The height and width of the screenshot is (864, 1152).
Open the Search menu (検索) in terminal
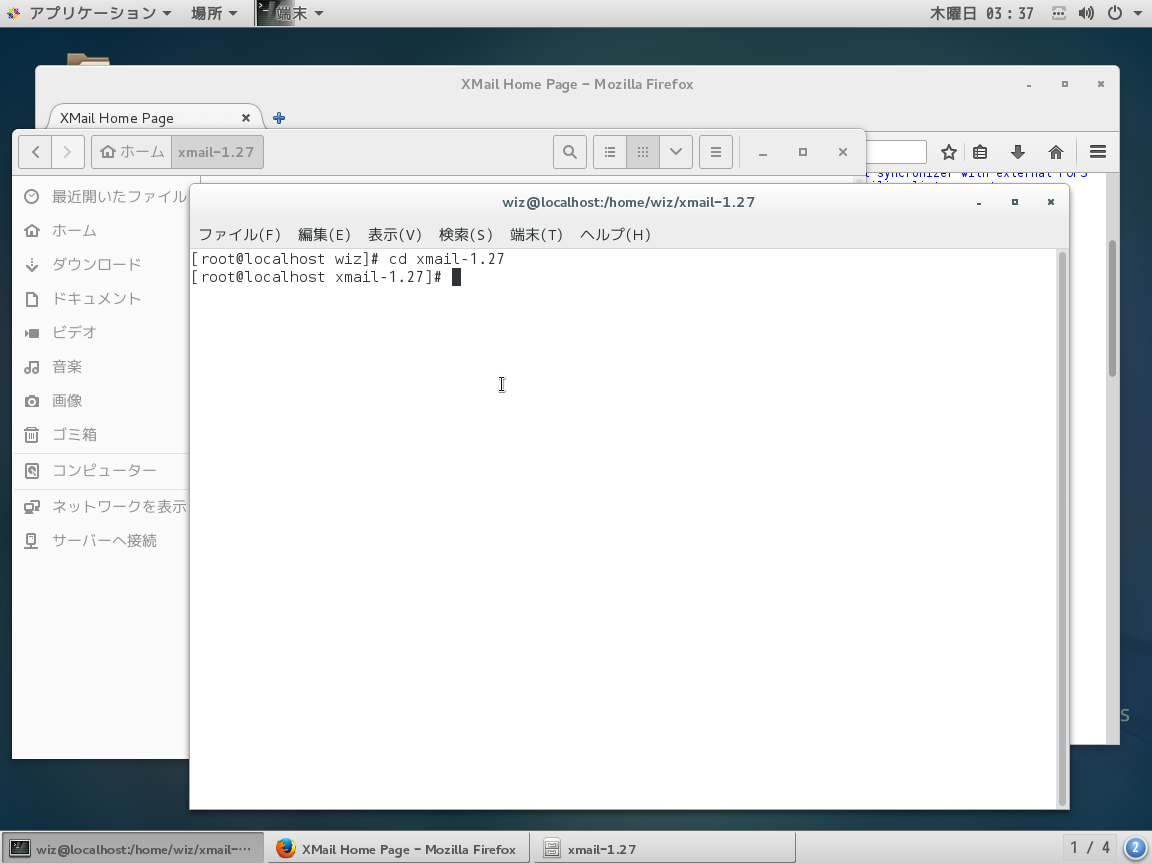465,234
